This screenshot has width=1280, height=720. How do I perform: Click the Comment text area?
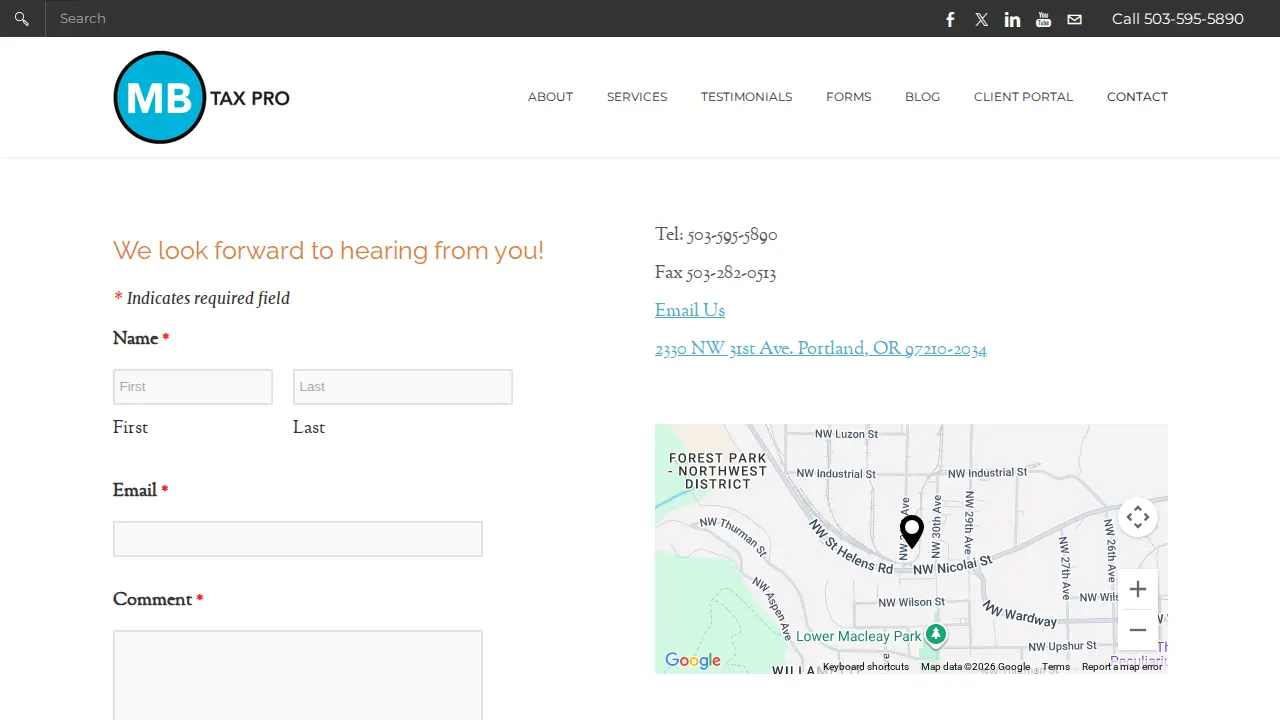tap(298, 675)
